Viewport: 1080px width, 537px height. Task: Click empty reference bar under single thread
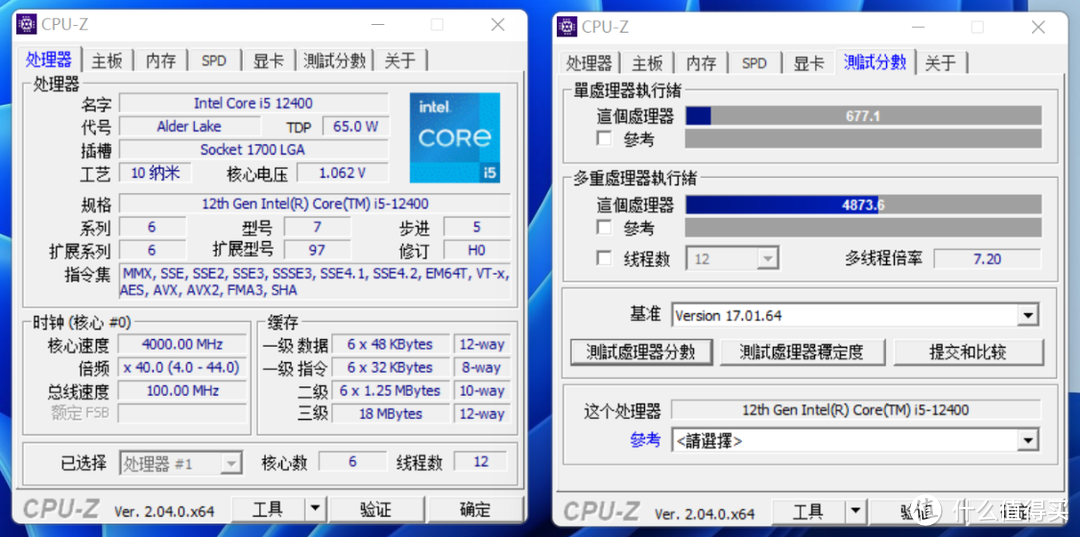click(x=863, y=138)
